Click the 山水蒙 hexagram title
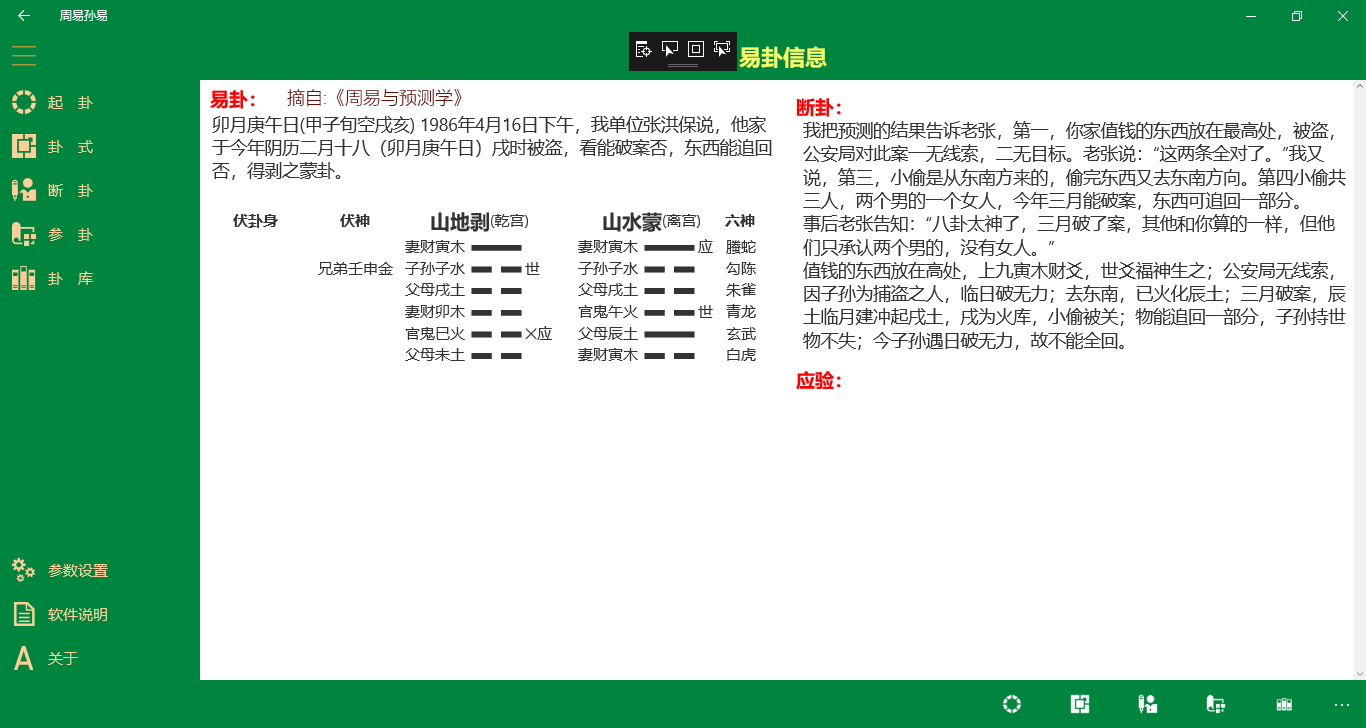Viewport: 1366px width, 728px height. pos(632,222)
